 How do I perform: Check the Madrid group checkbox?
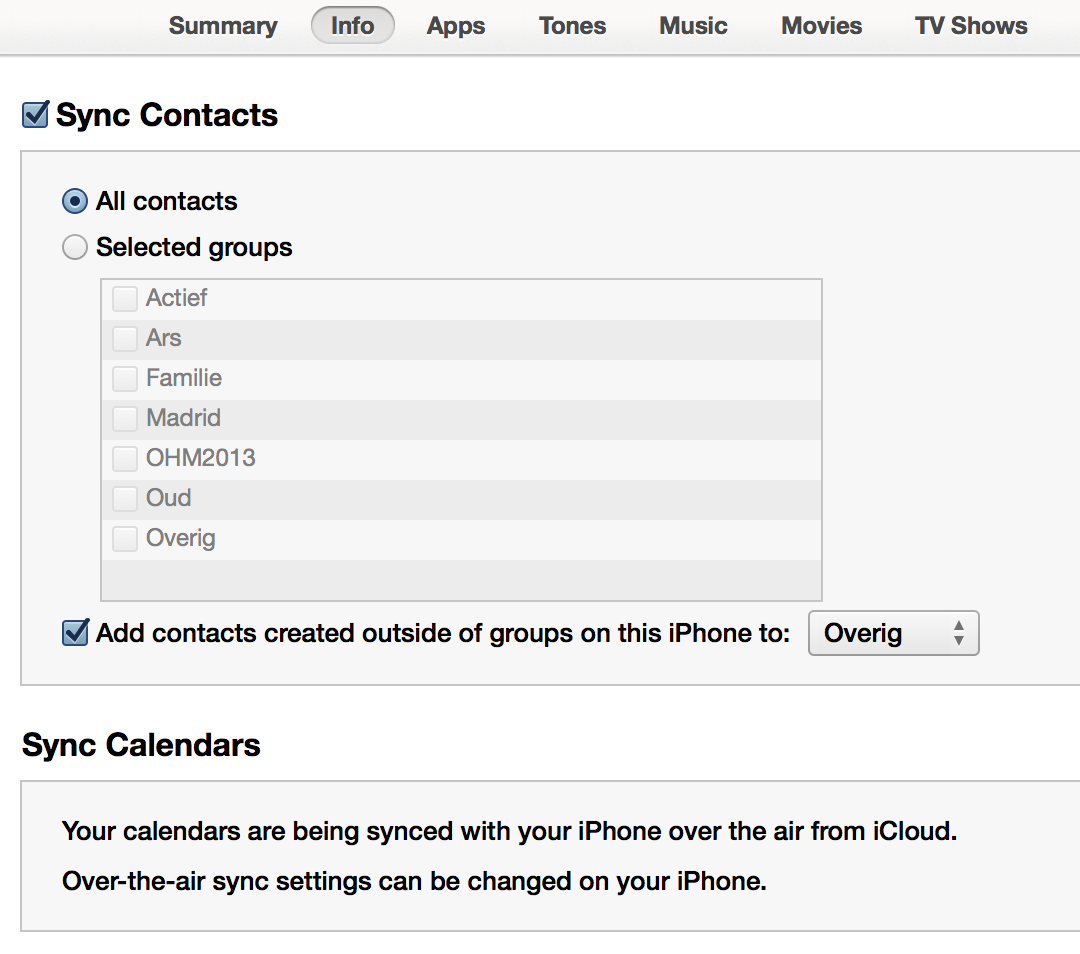click(125, 418)
